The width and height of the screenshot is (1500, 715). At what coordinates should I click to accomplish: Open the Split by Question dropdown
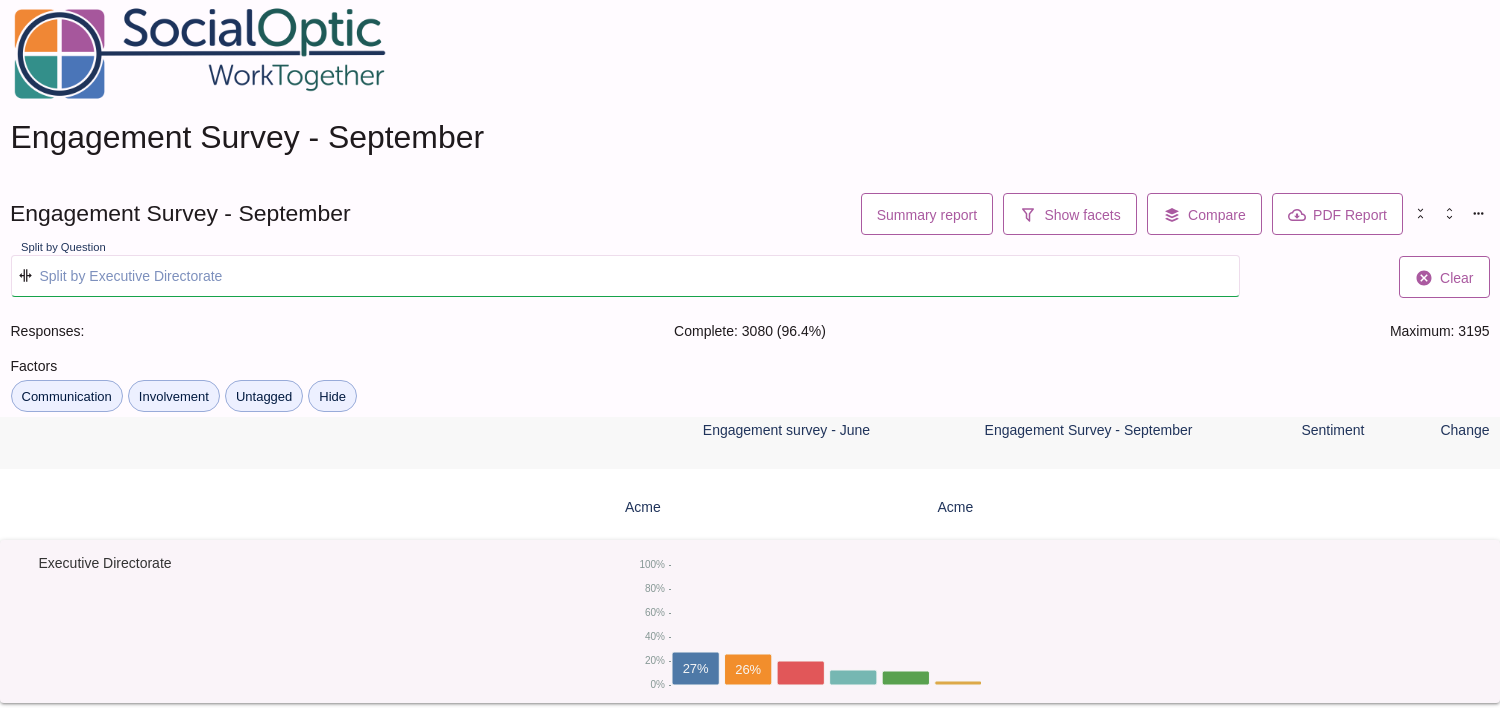(625, 276)
